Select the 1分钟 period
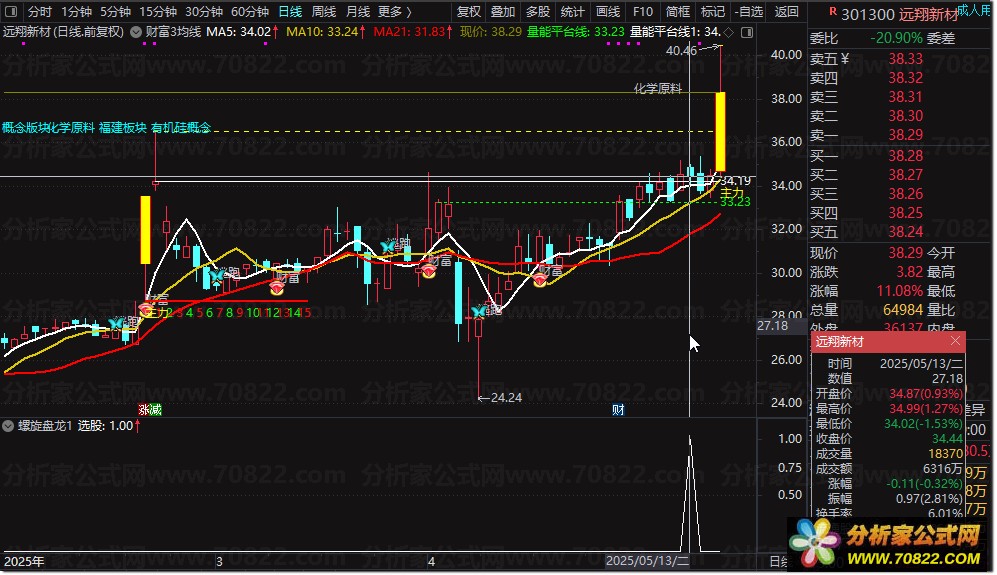 click(76, 11)
